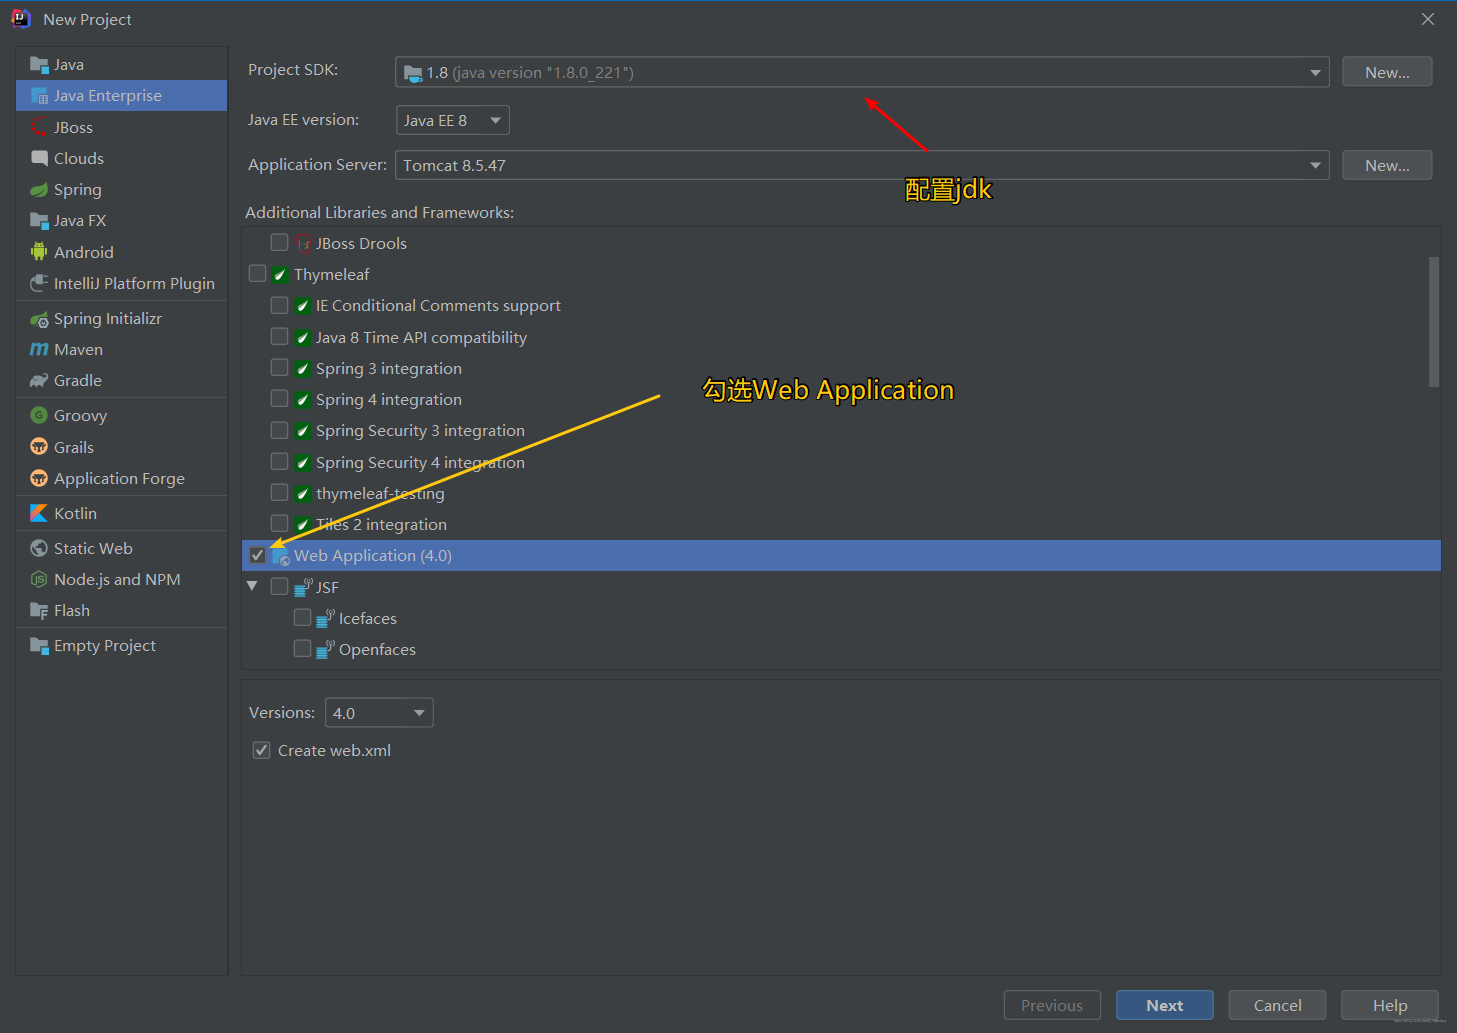Check the Spring 3 integration box
The width and height of the screenshot is (1457, 1033).
(279, 367)
